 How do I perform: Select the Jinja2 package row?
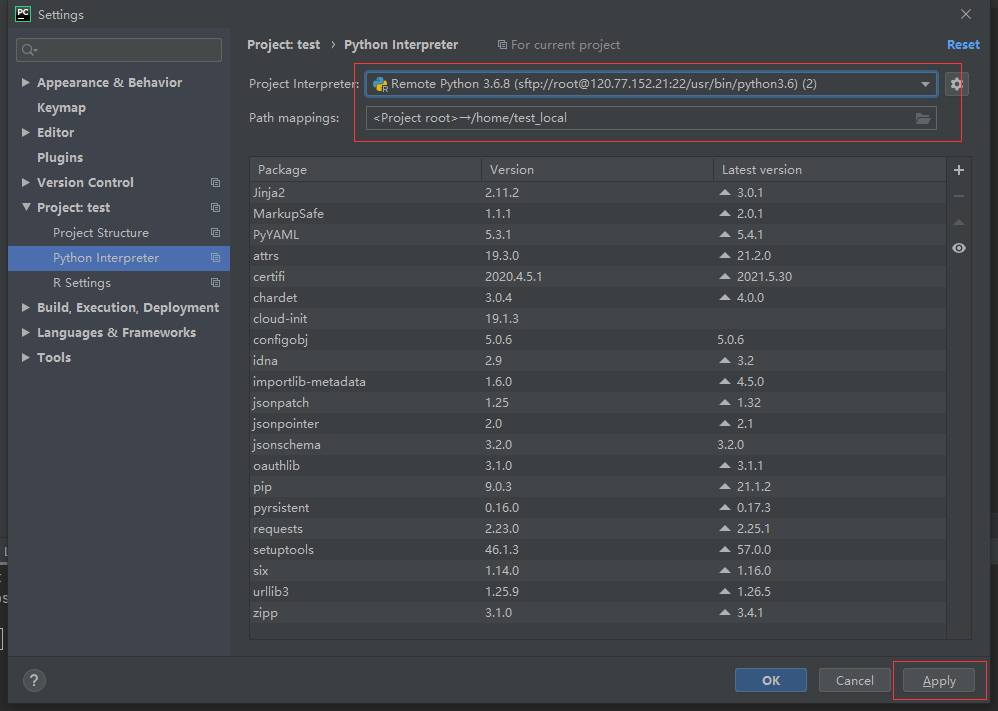point(598,192)
